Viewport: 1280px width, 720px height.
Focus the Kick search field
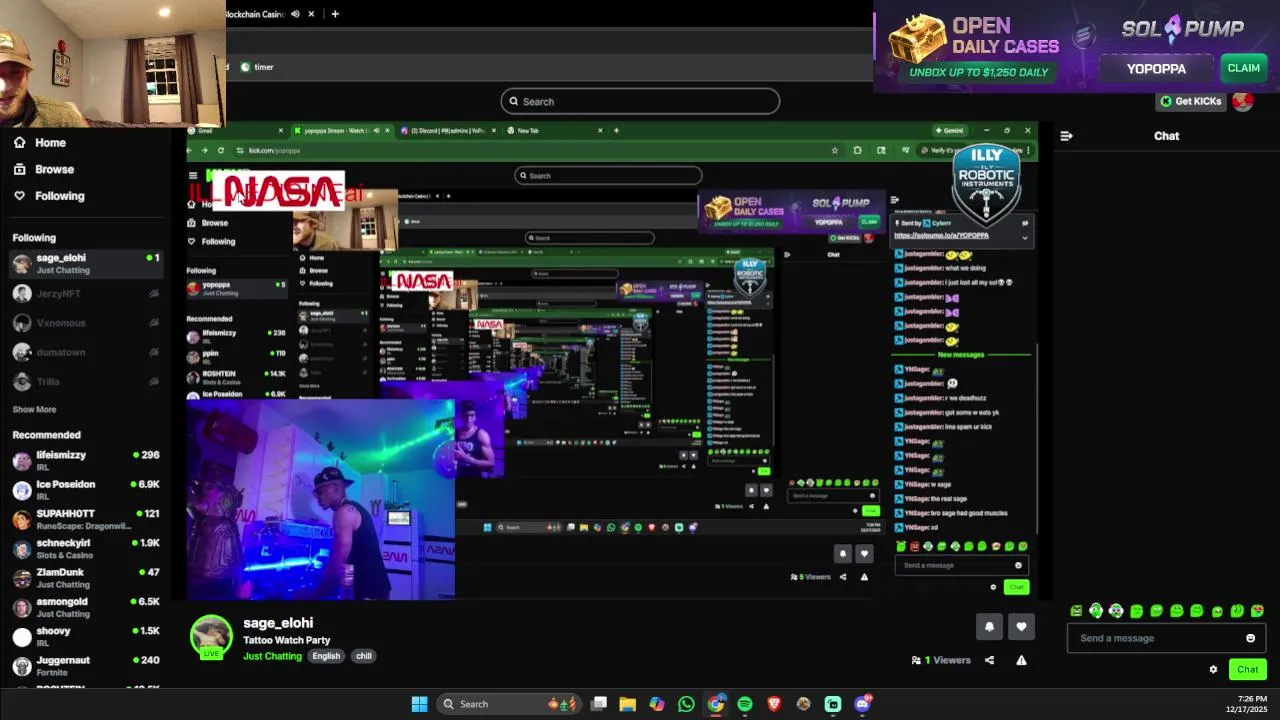point(640,101)
